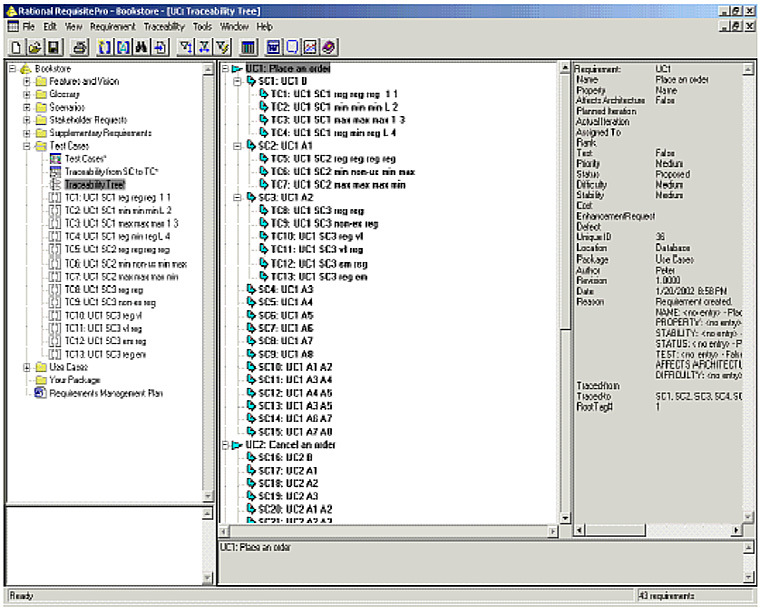Click properties pane horizontal scrollbar thumb
This screenshot has width=760, height=610.
615,530
